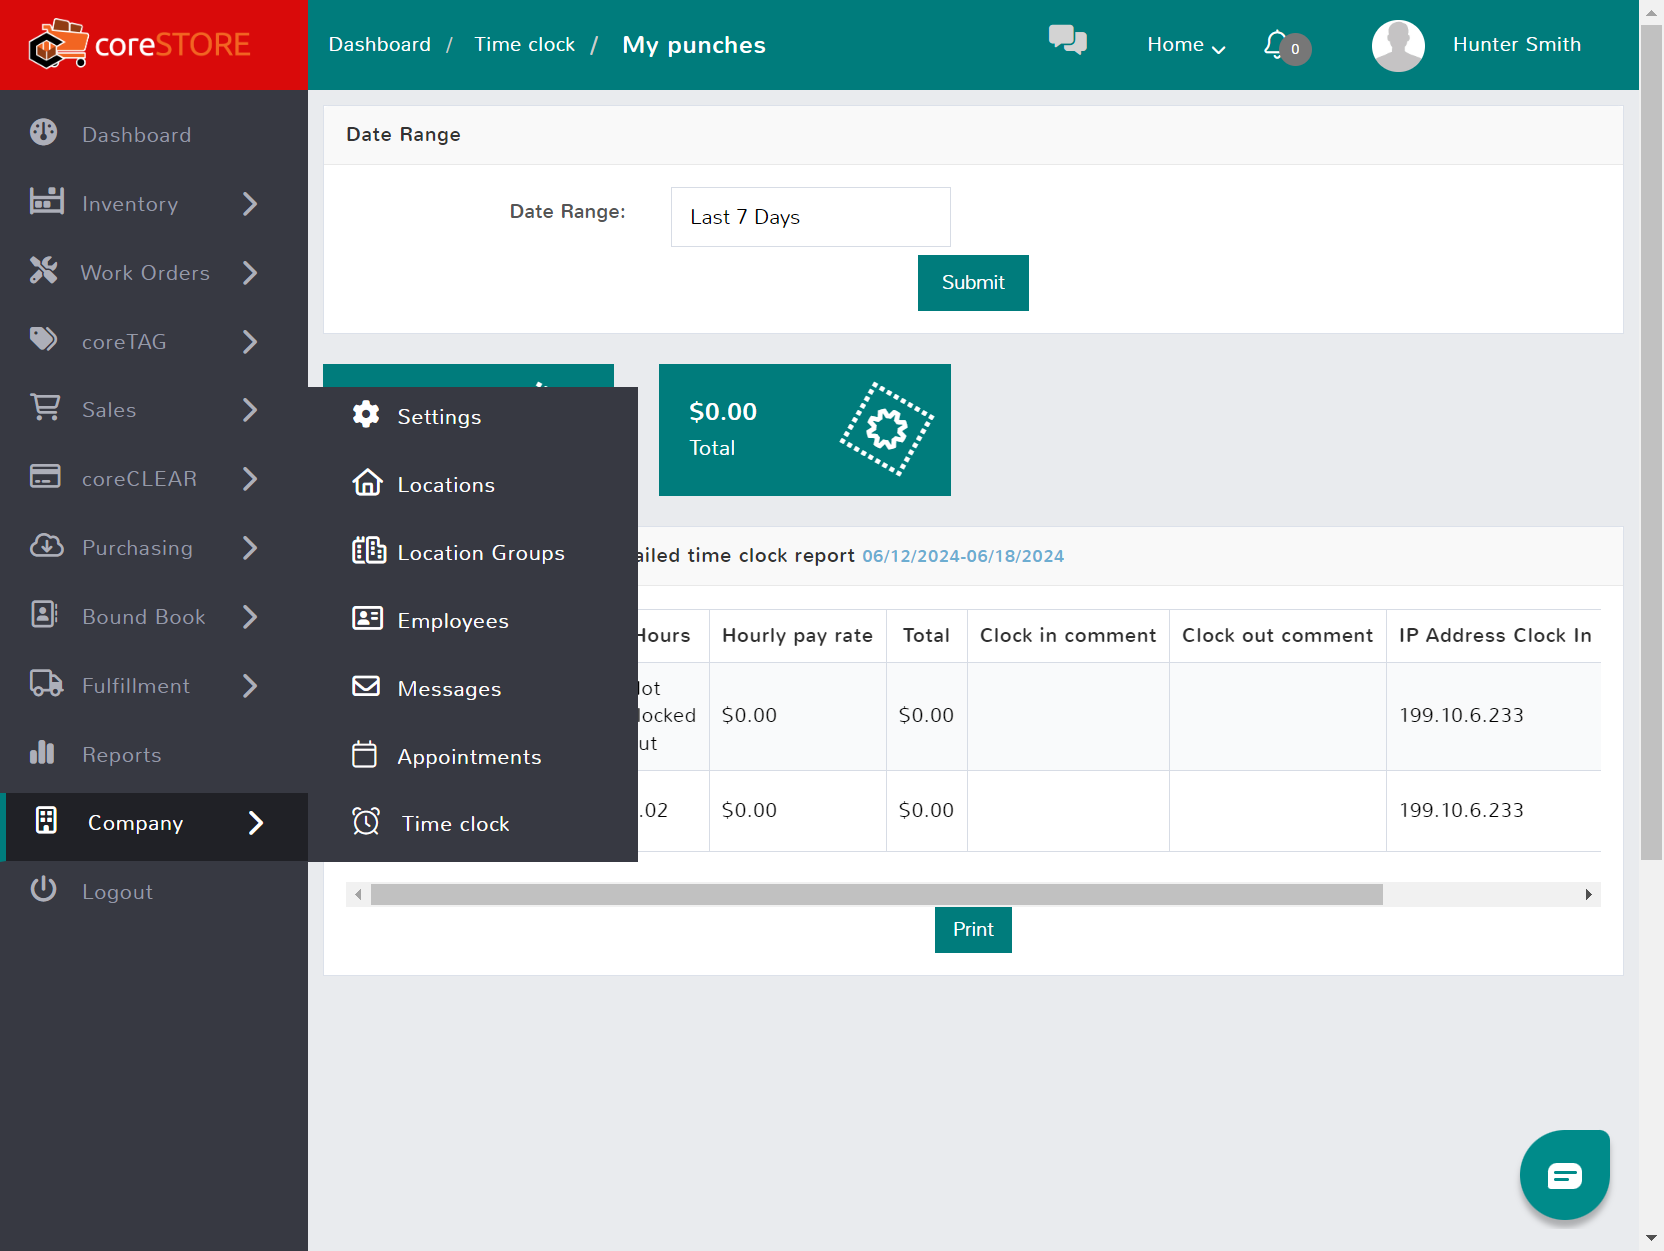
Task: Open the chat messages icon in header
Action: (x=1067, y=40)
